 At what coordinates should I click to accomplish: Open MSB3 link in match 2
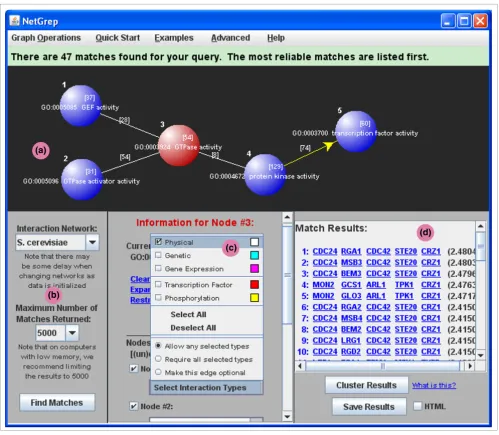click(351, 262)
